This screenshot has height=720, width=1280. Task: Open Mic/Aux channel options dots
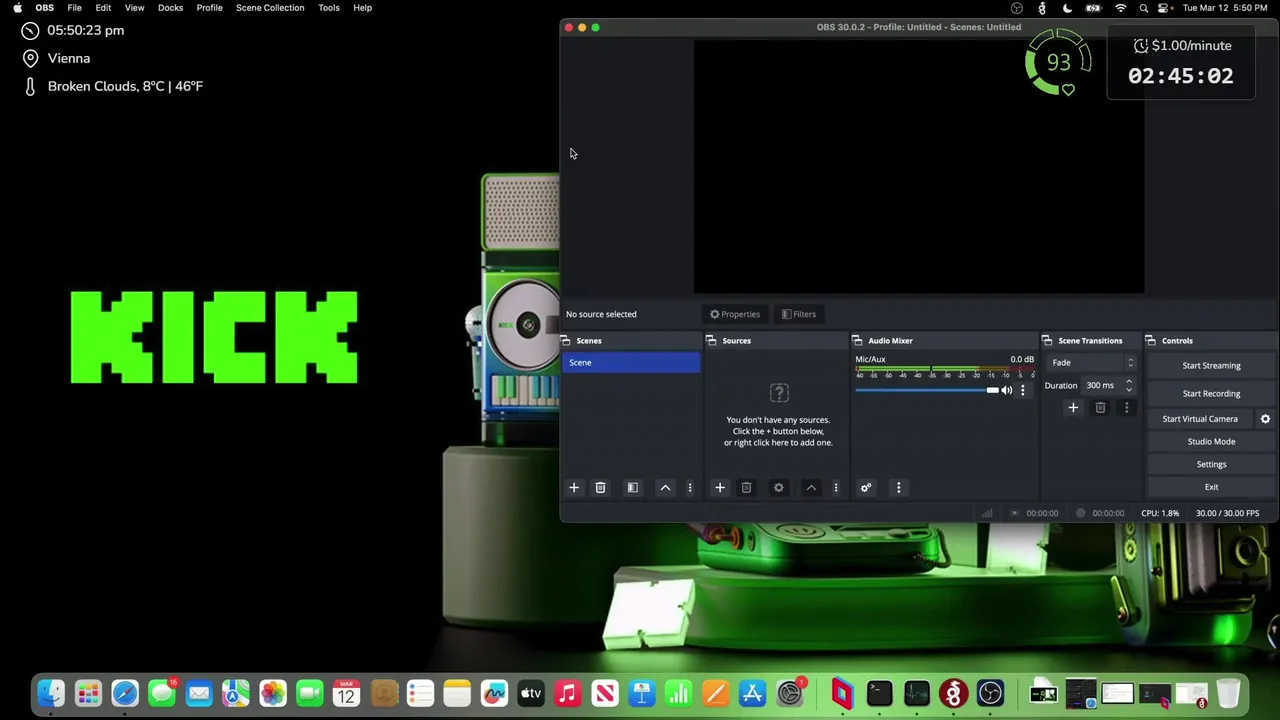(x=1022, y=390)
